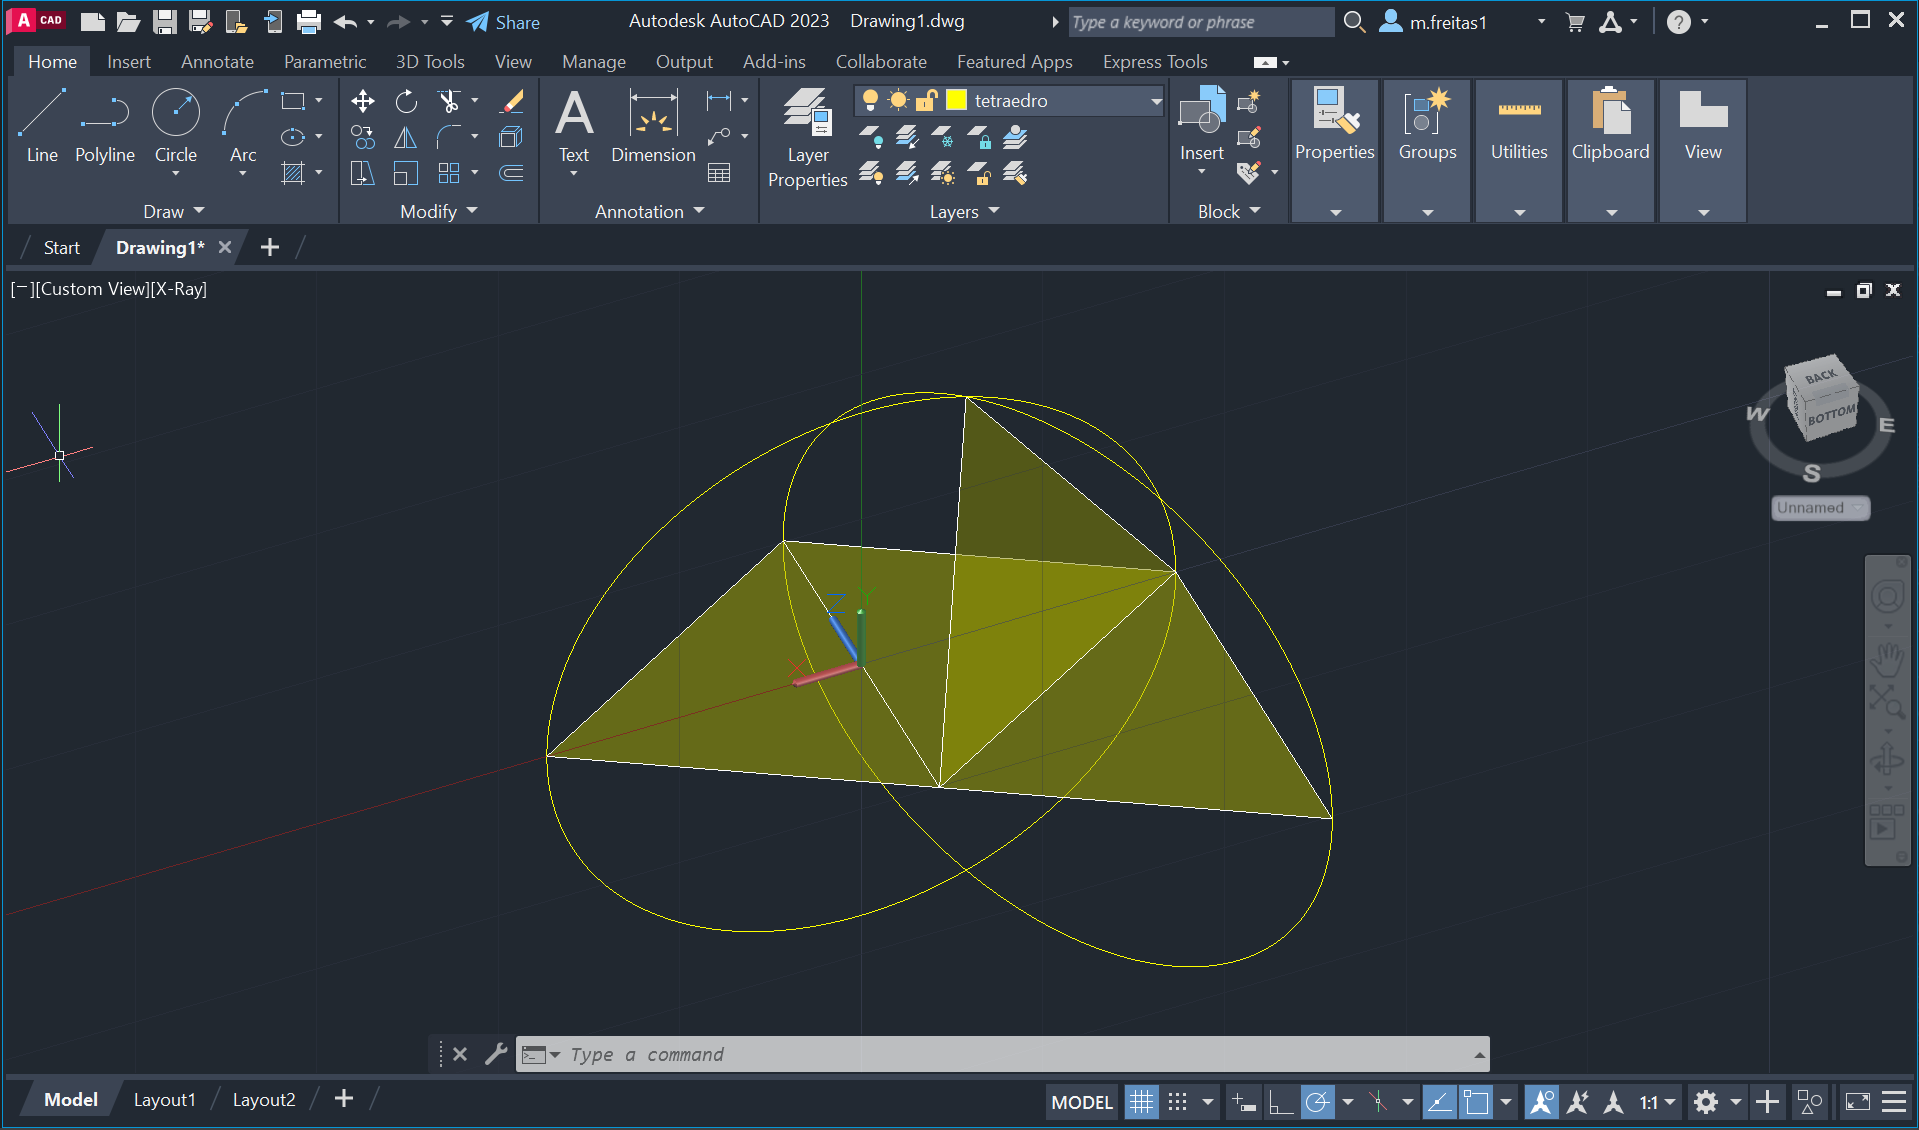Toggle the drawing grid display
Image resolution: width=1919 pixels, height=1130 pixels.
(x=1141, y=1102)
